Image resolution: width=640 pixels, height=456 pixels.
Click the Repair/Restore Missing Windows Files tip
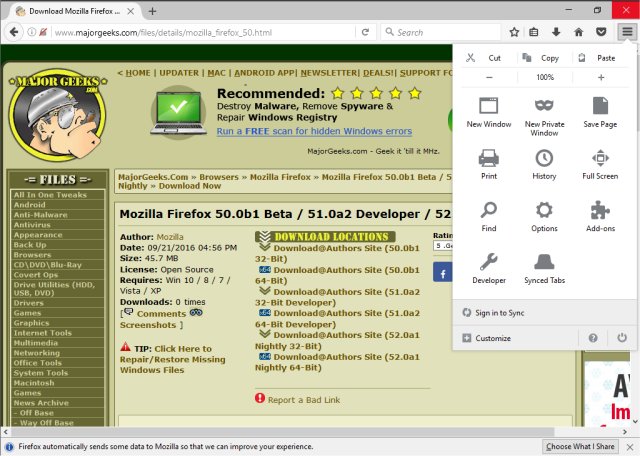coord(173,359)
